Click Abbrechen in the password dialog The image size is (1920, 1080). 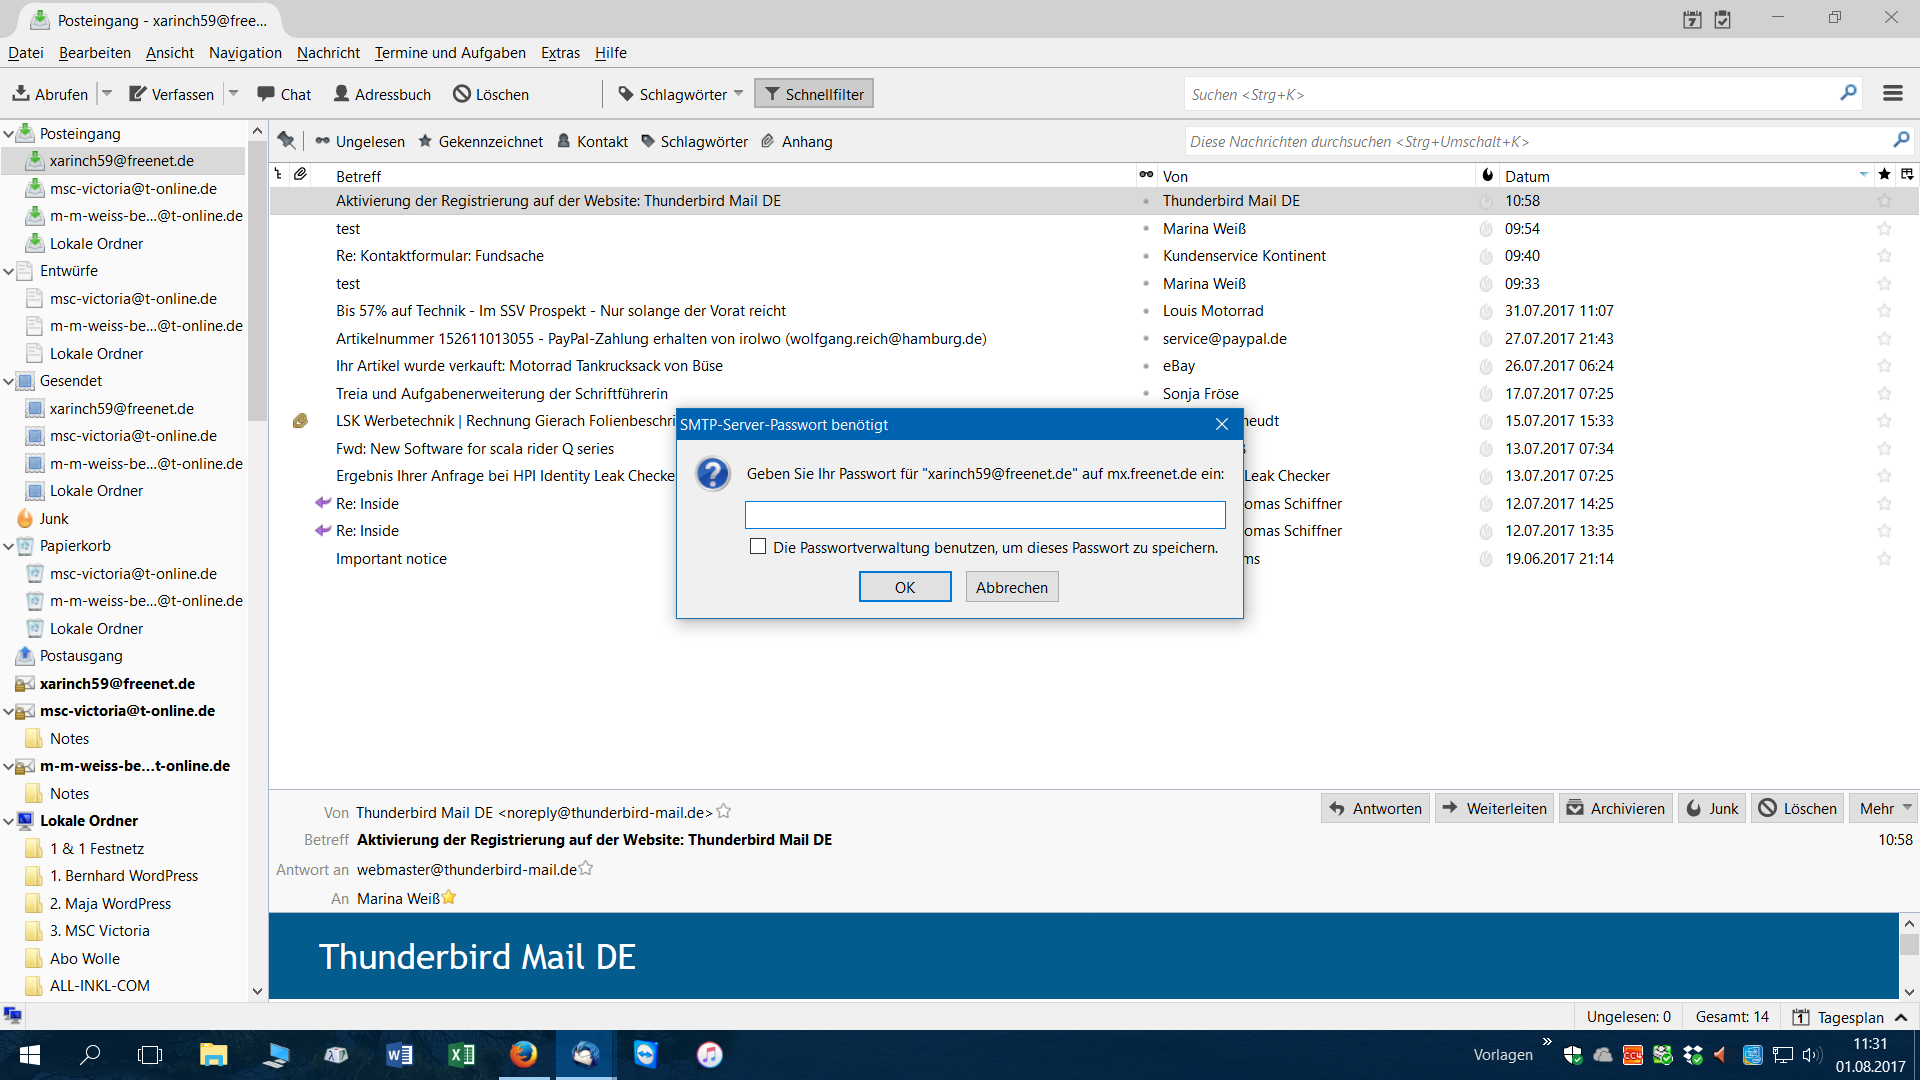(1011, 587)
